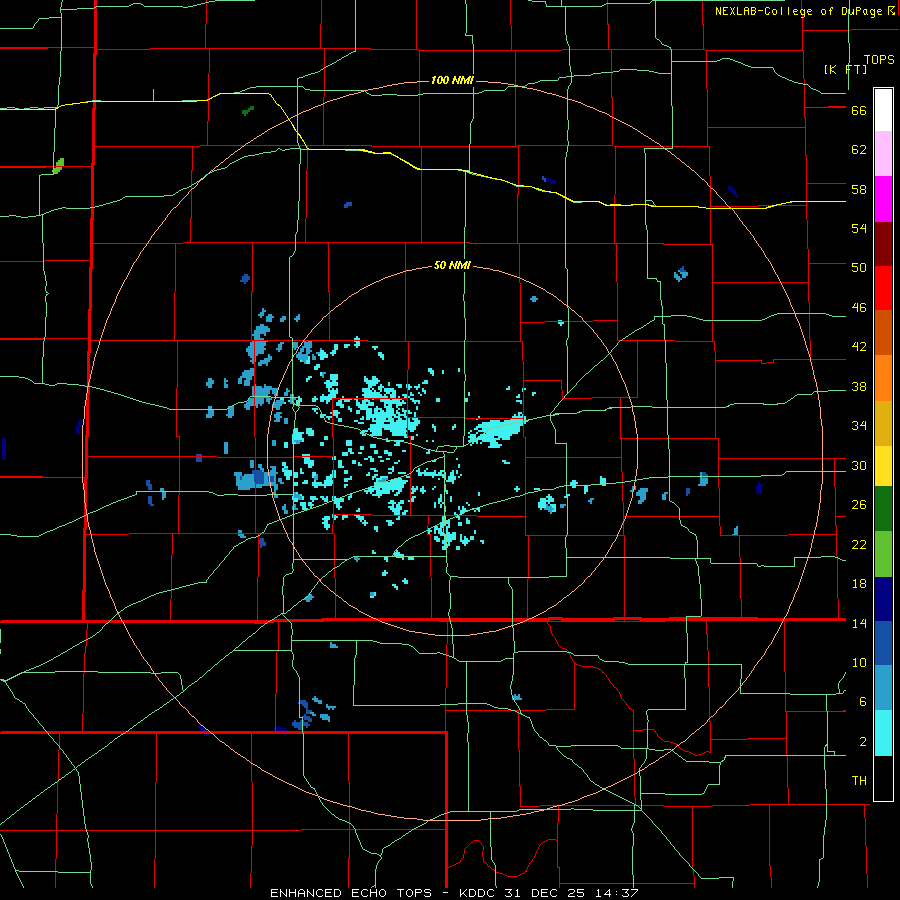Click the '54' legend value
Screen dimensions: 900x900
pyautogui.click(x=859, y=228)
